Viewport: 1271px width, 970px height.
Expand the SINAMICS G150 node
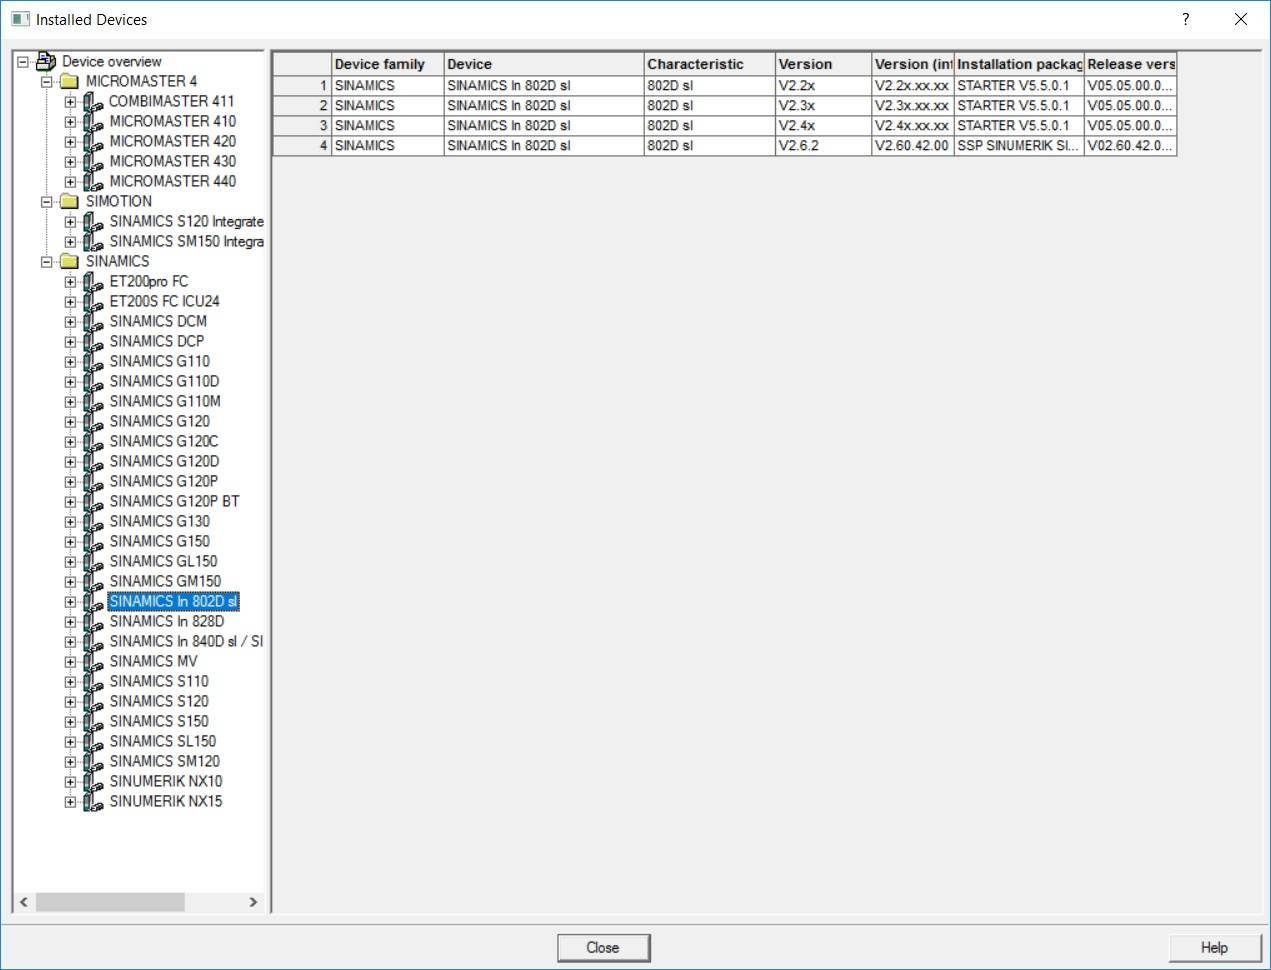click(70, 542)
